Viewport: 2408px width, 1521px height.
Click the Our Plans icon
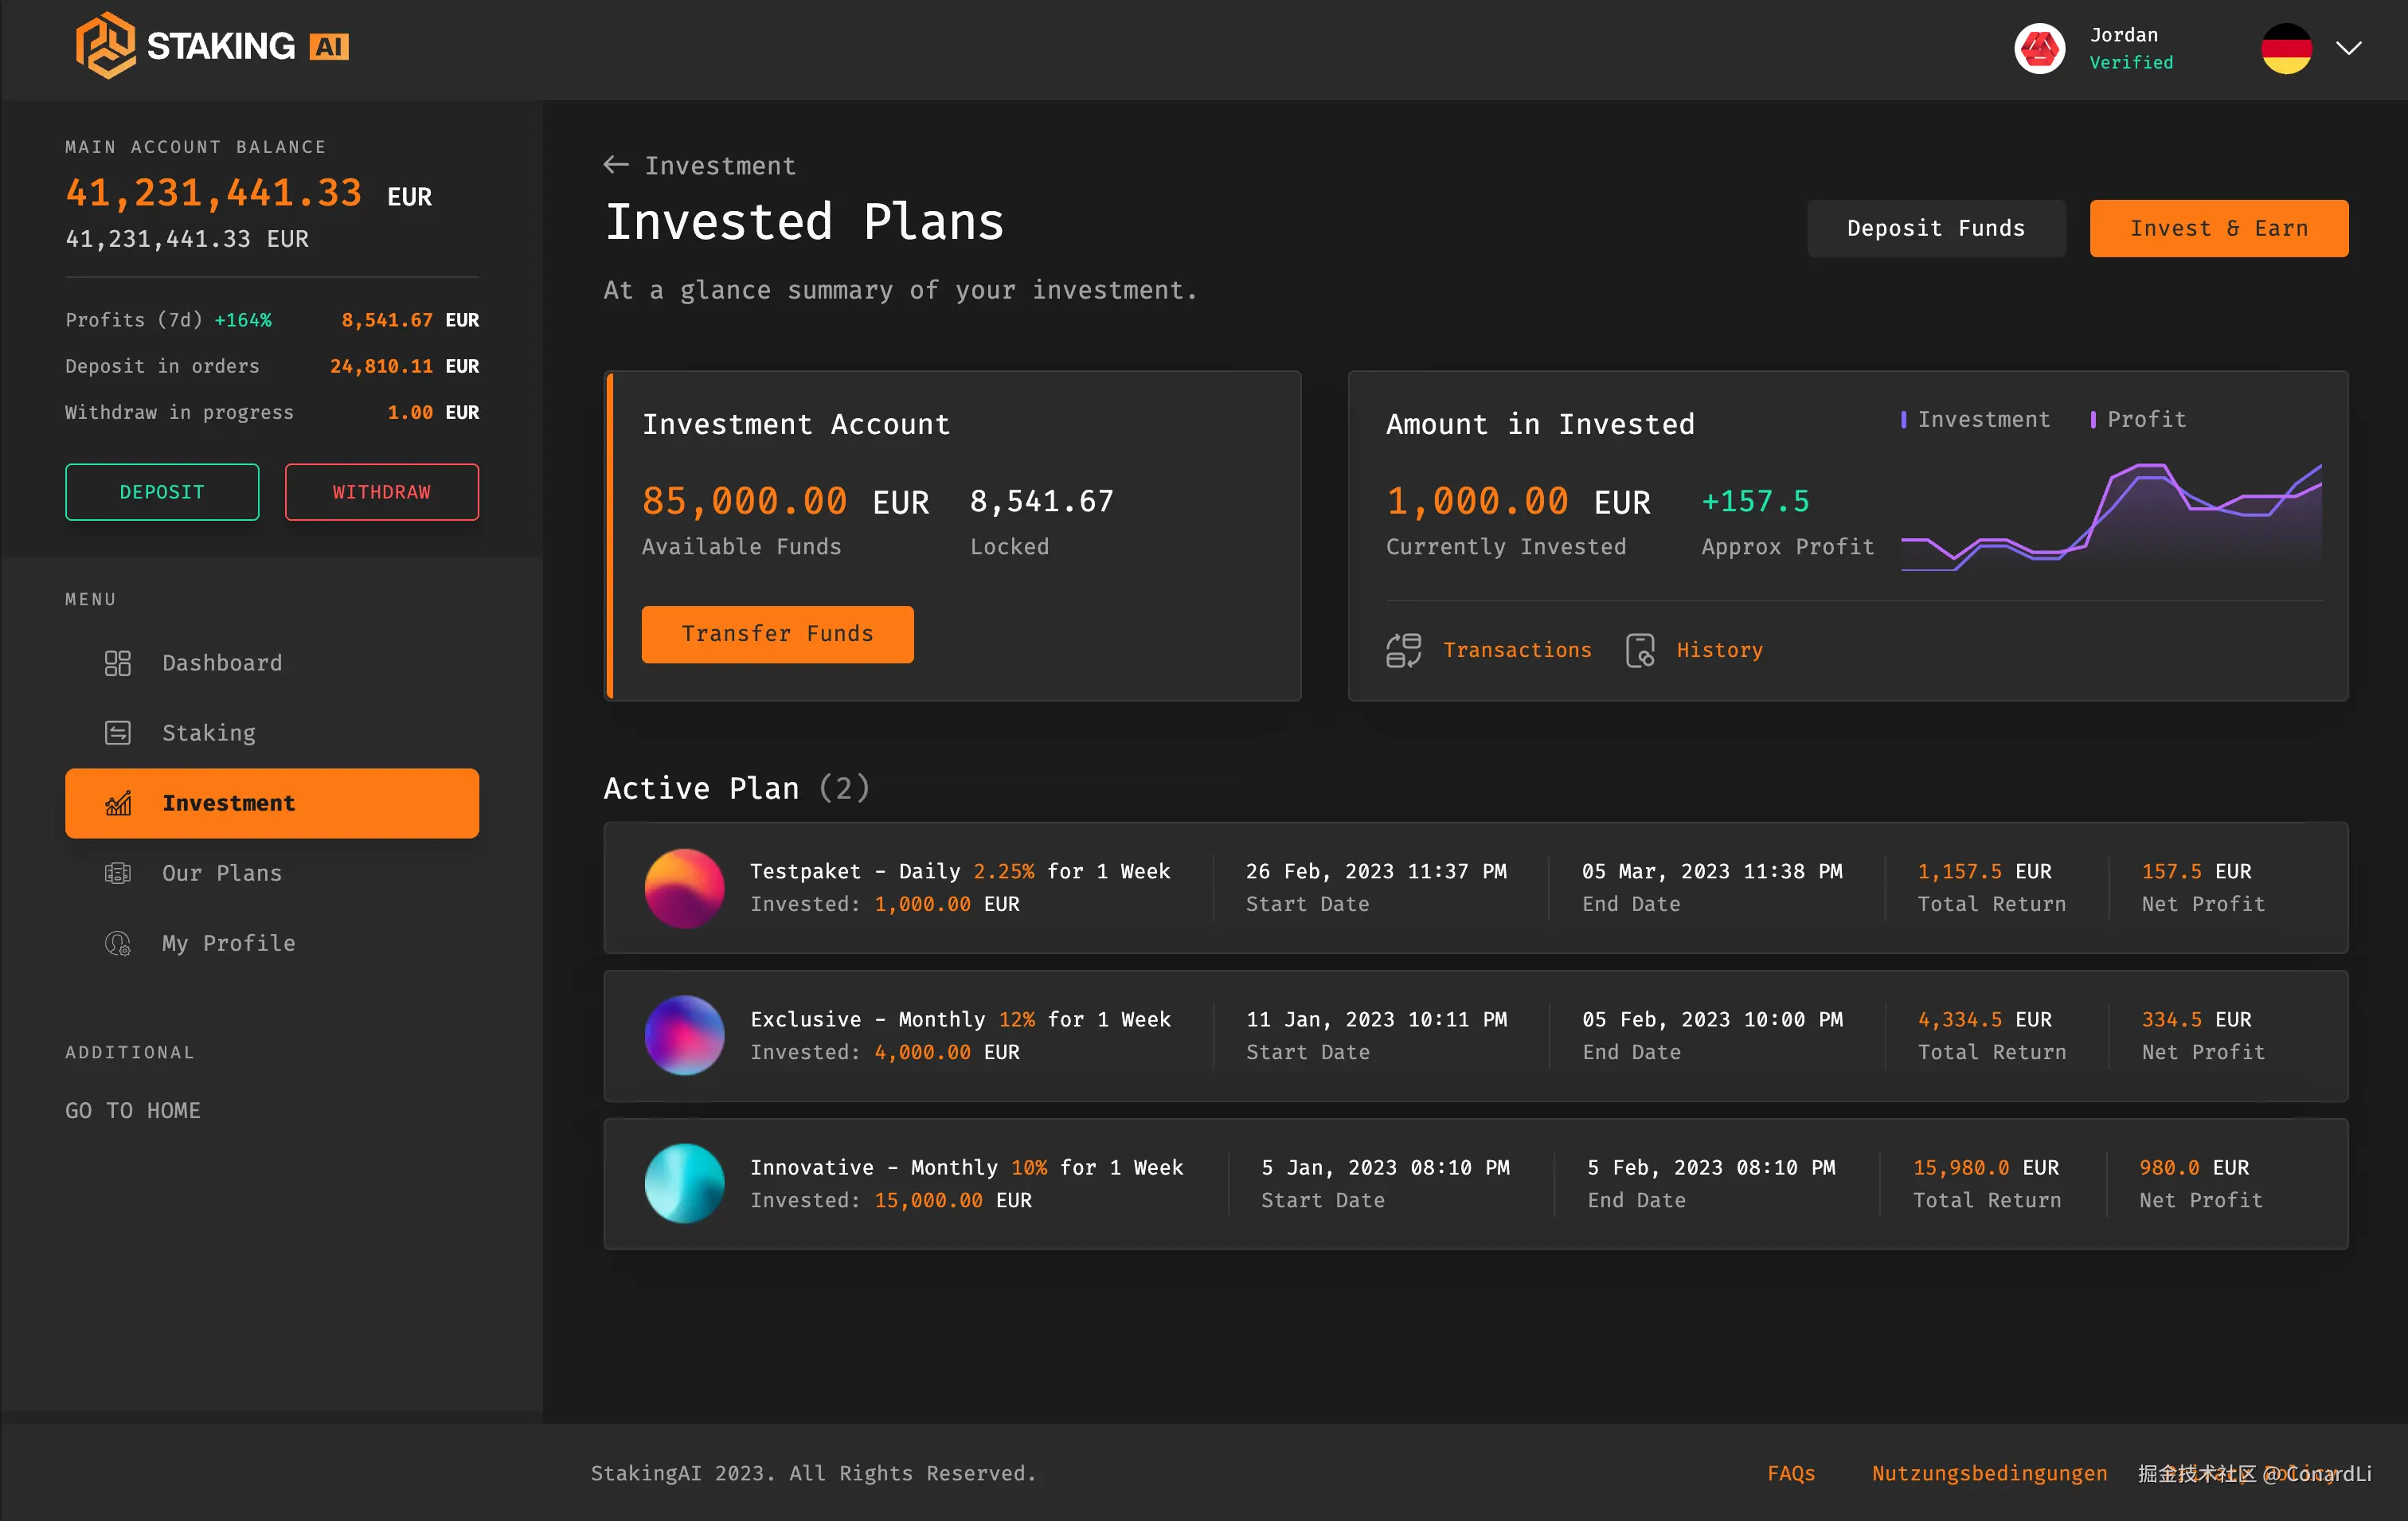118,873
